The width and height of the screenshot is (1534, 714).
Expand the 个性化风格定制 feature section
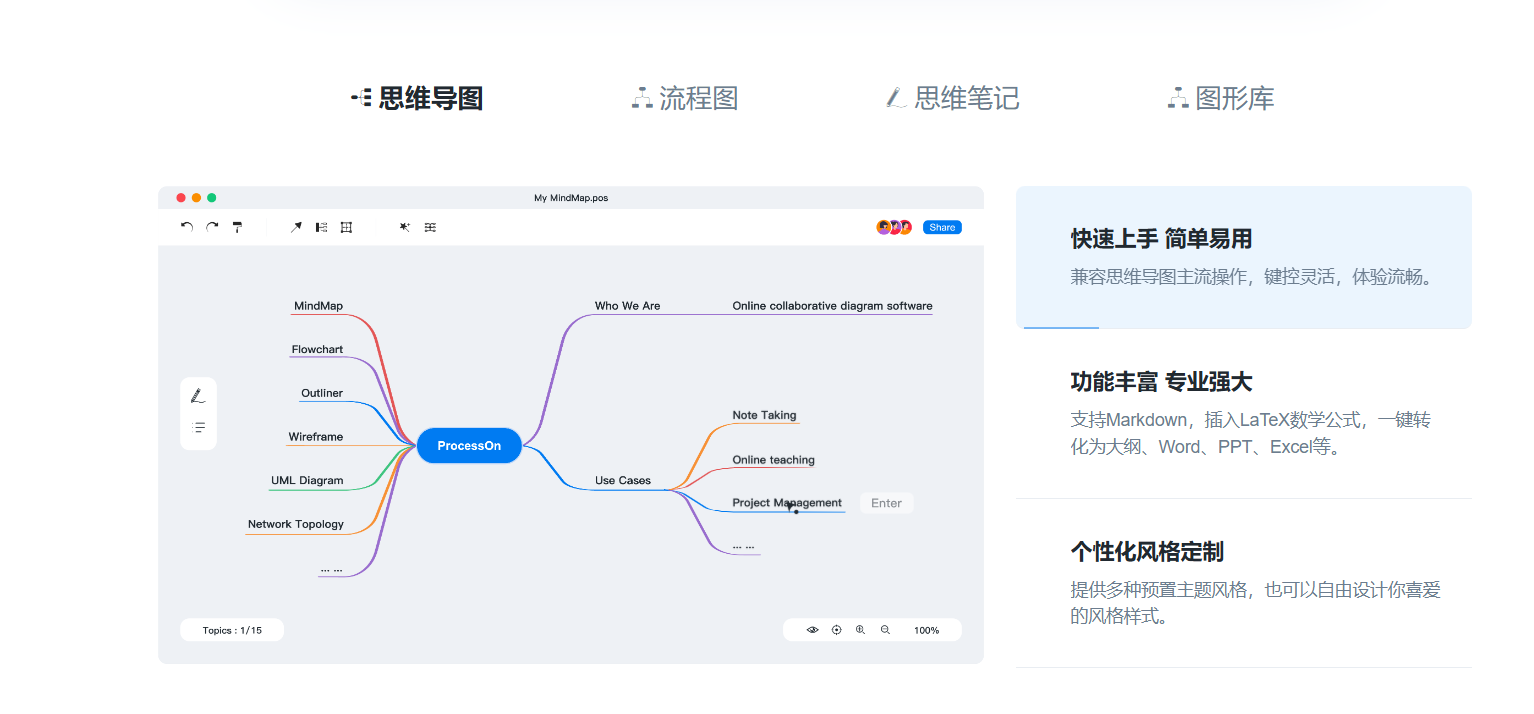click(1243, 582)
